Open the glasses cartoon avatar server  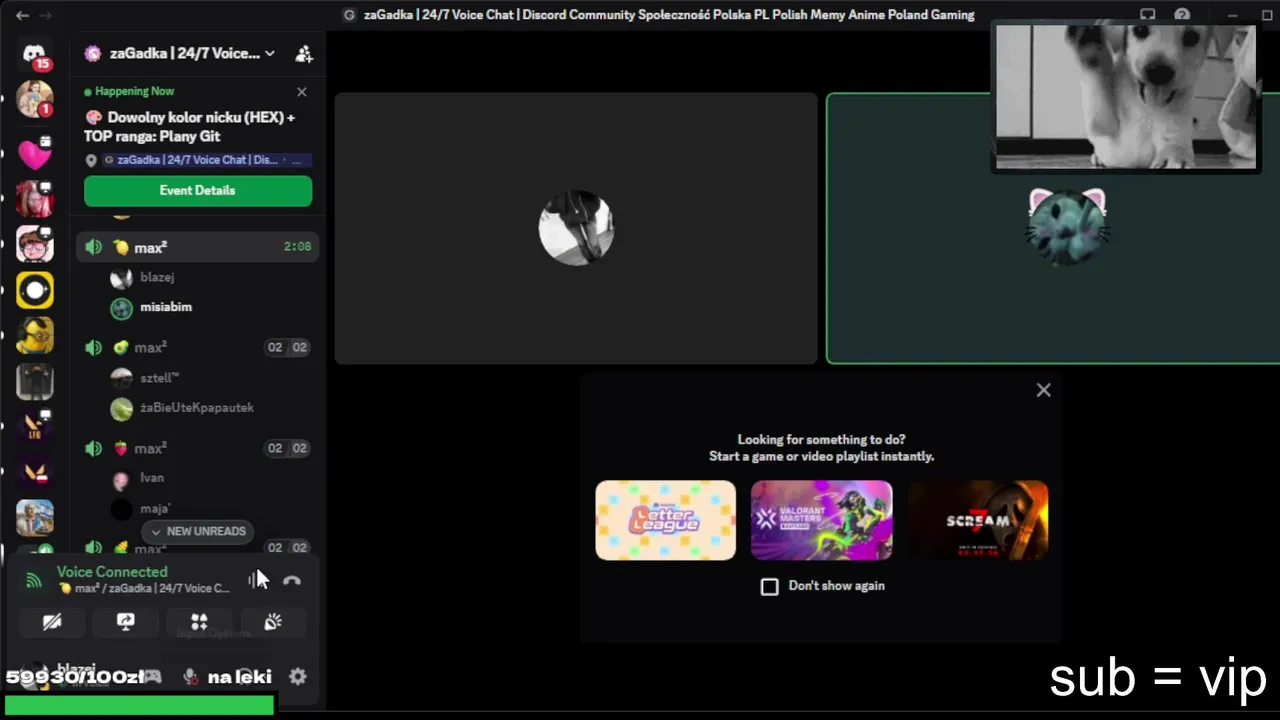pos(35,245)
